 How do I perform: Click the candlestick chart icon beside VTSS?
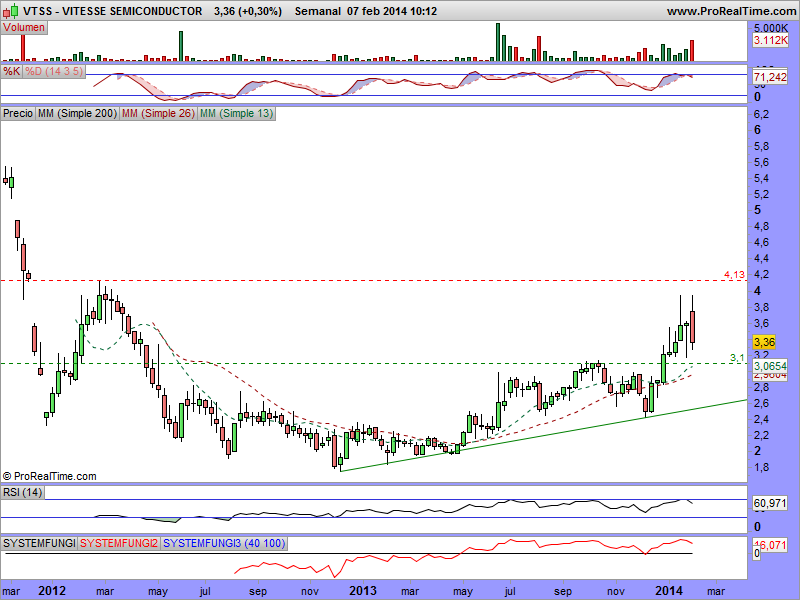point(11,10)
